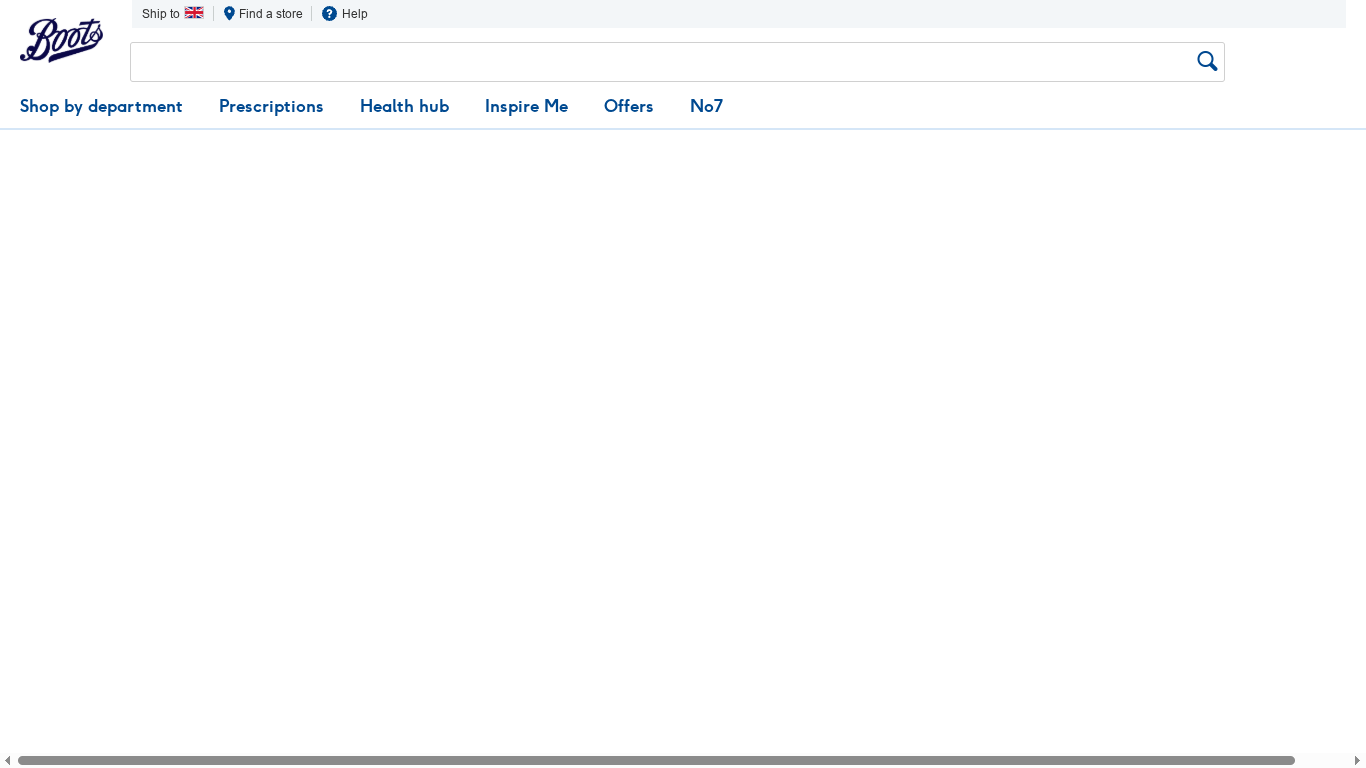
Task: Click the search magnifying glass icon
Action: point(1207,61)
